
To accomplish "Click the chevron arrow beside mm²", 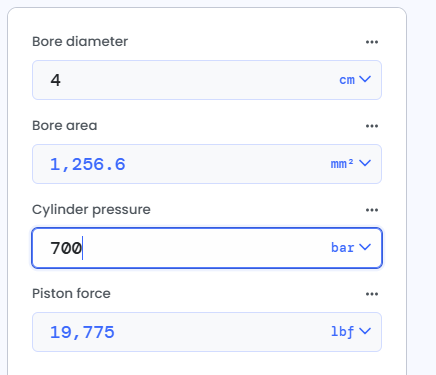I will pyautogui.click(x=365, y=163).
